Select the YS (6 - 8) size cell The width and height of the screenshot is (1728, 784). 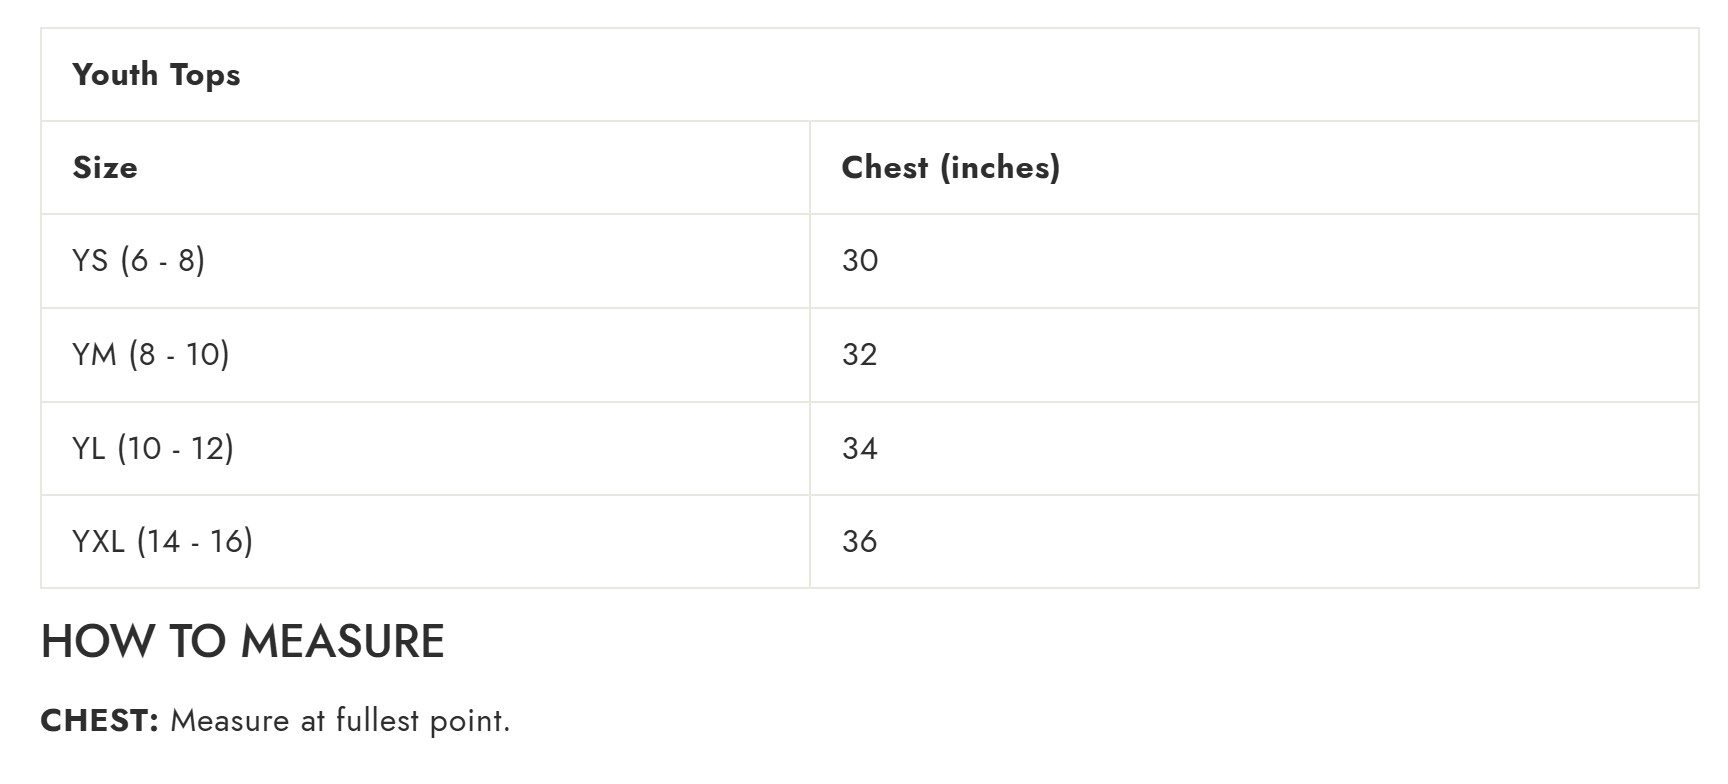139,261
